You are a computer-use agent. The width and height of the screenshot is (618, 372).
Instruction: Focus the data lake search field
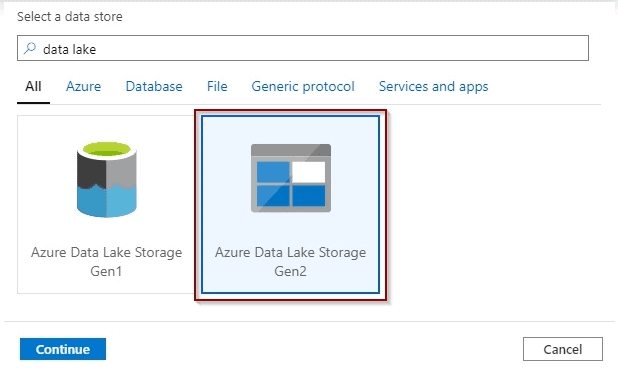303,48
